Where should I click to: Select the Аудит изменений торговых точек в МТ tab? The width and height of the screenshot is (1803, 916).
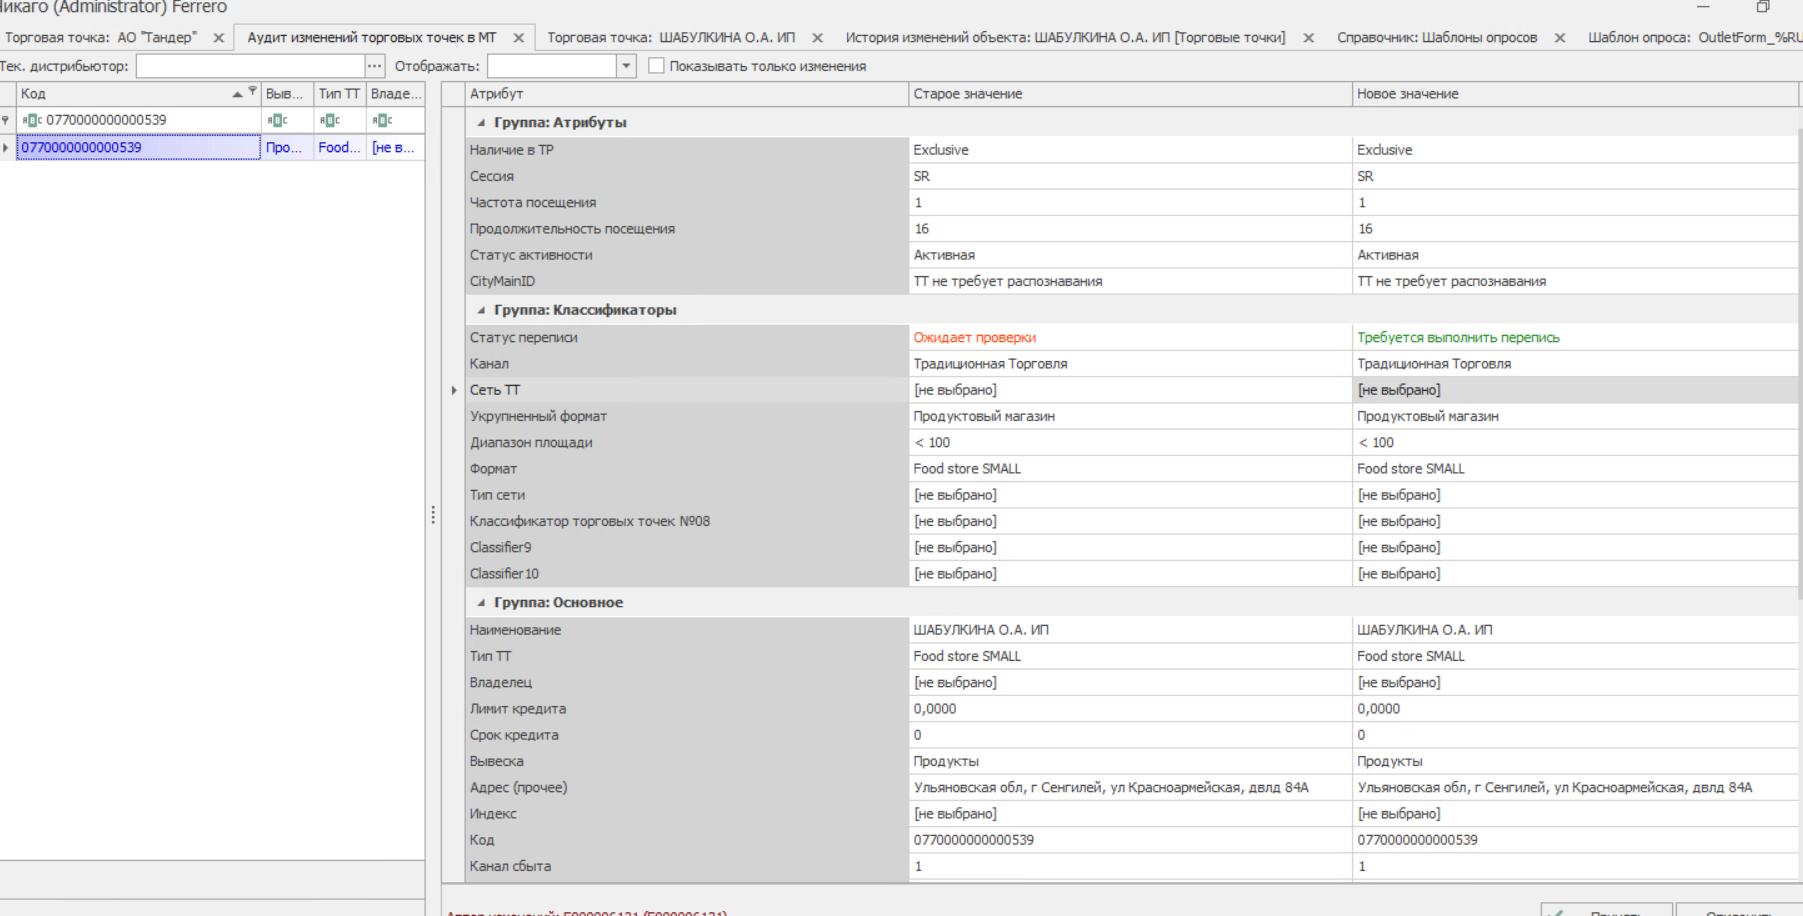[372, 38]
